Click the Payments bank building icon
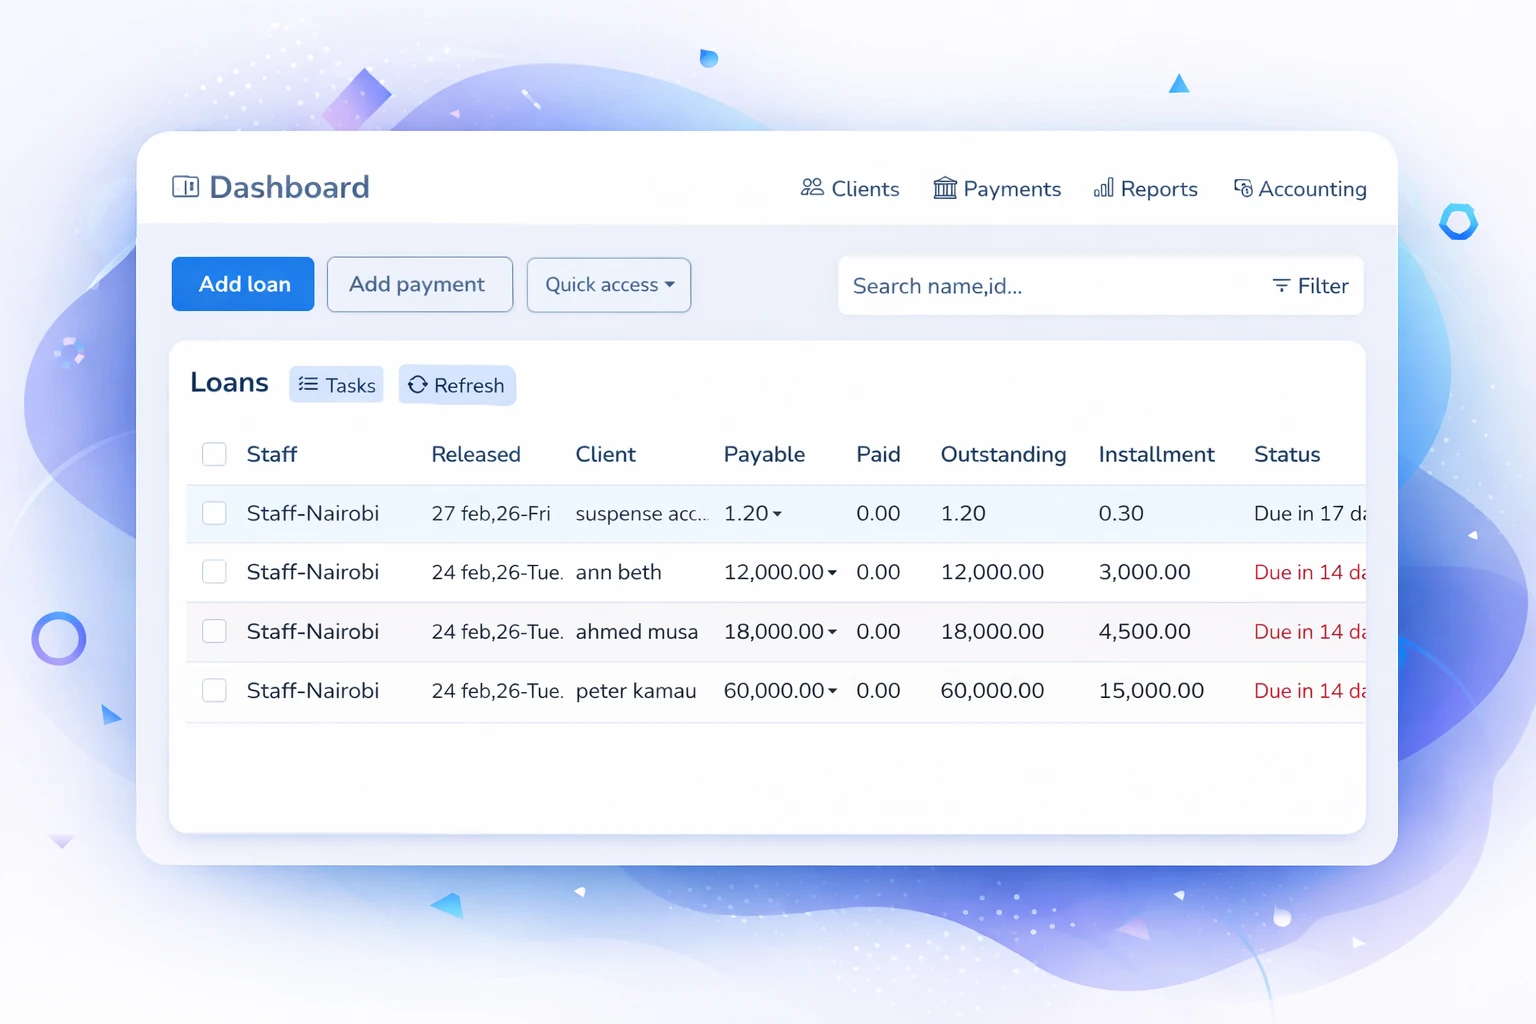The height and width of the screenshot is (1024, 1536). [944, 188]
